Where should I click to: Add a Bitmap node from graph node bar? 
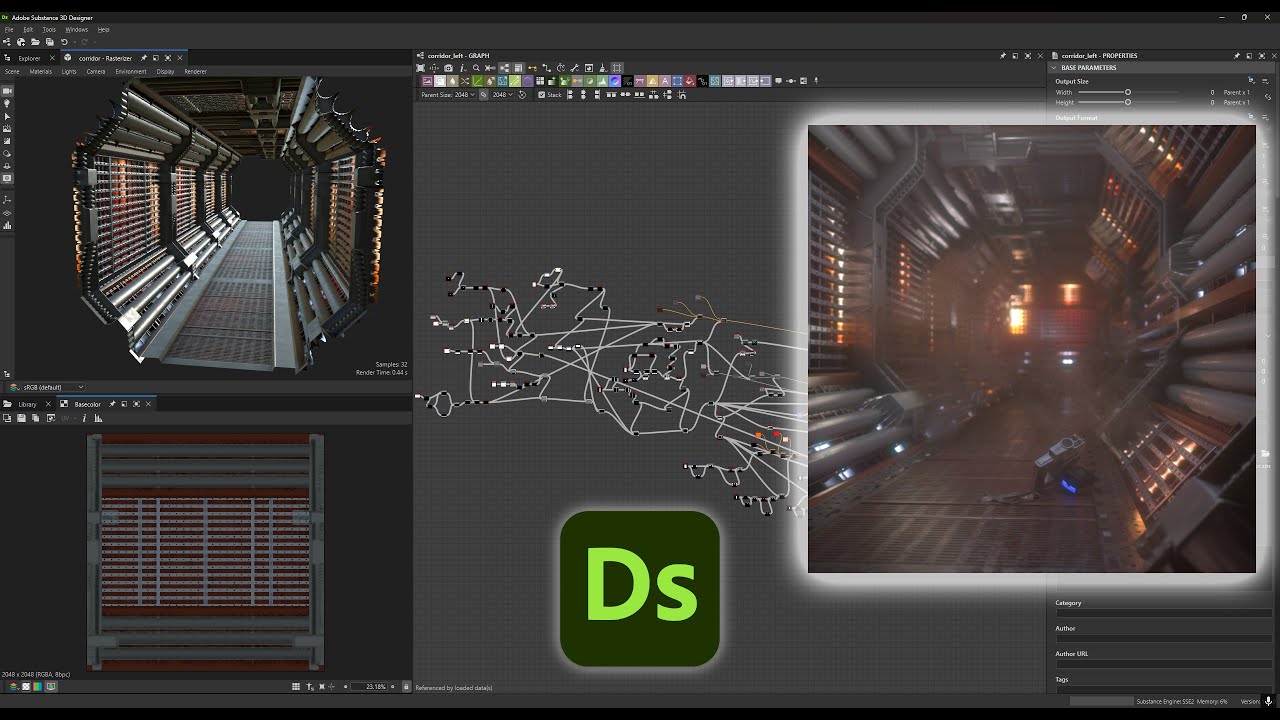[427, 81]
